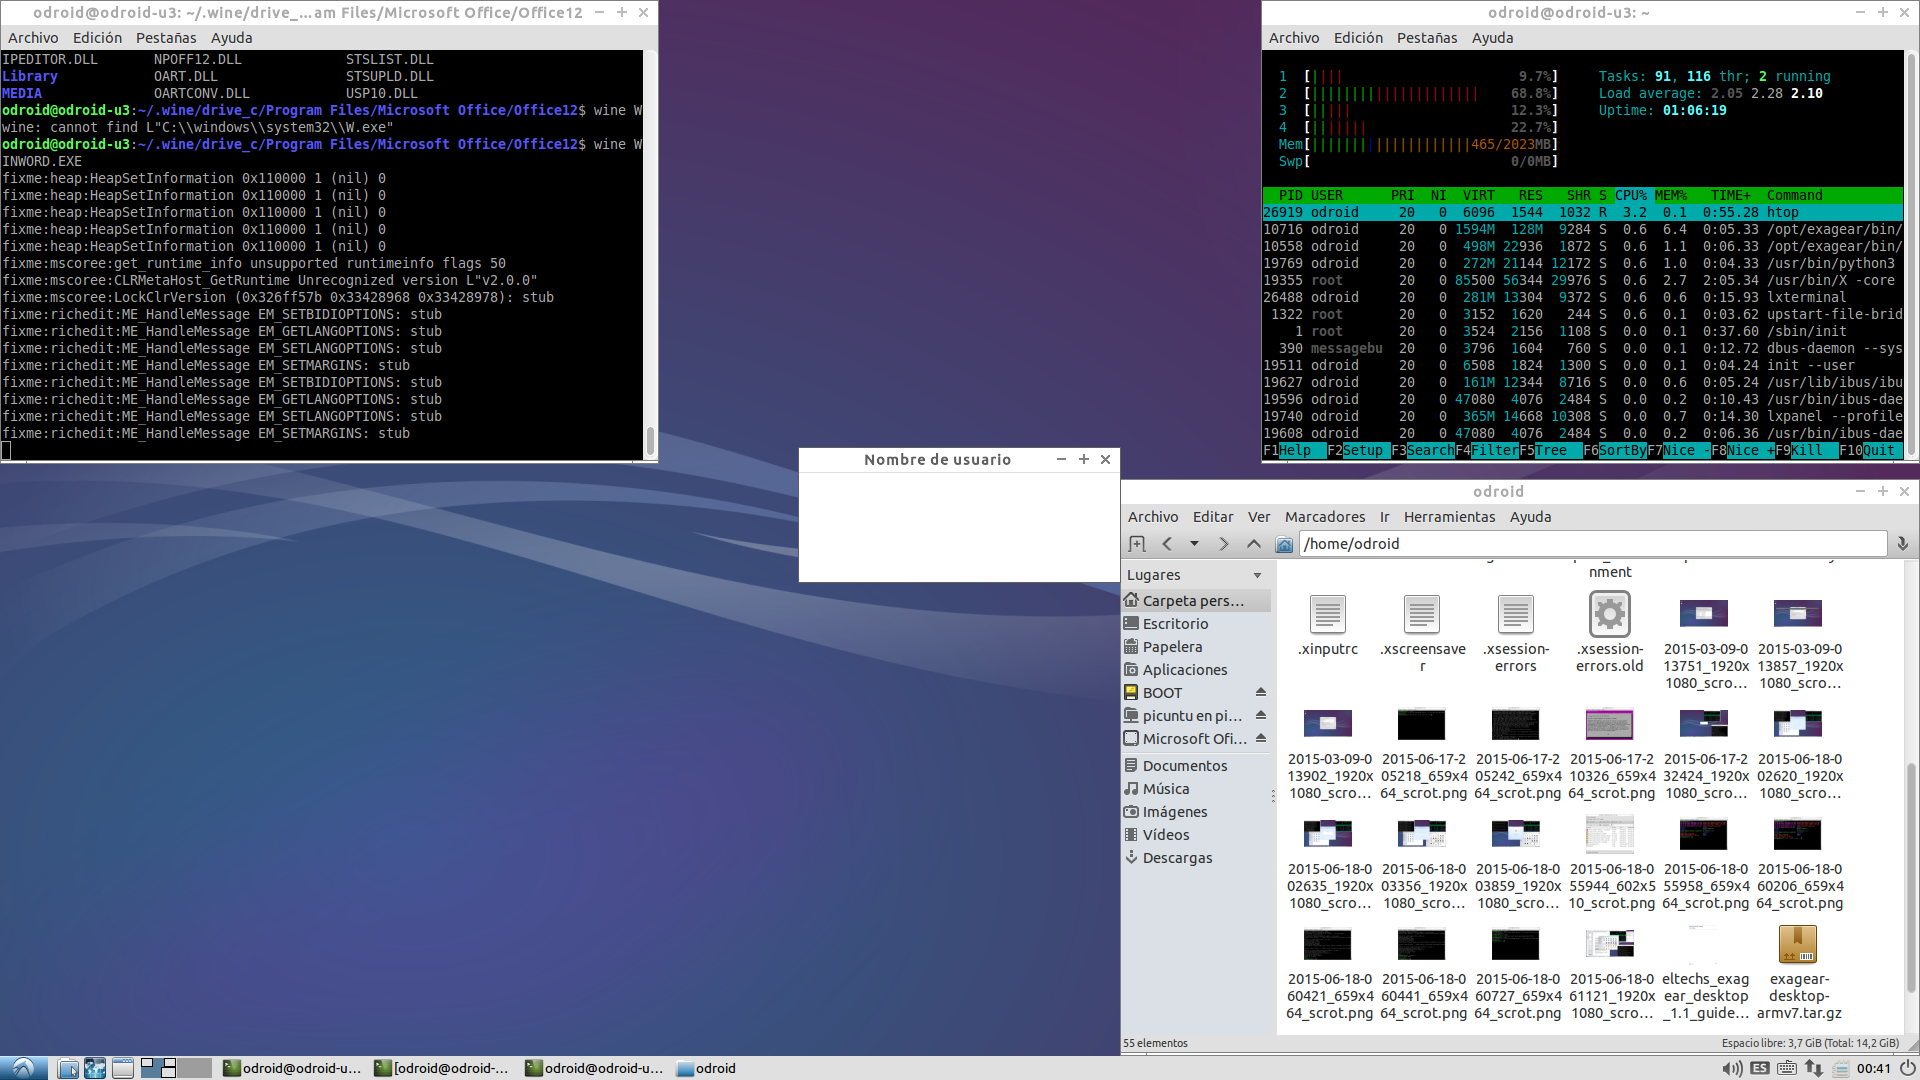
Task: Open Pestañas menu in htop terminal
Action: (x=1426, y=38)
